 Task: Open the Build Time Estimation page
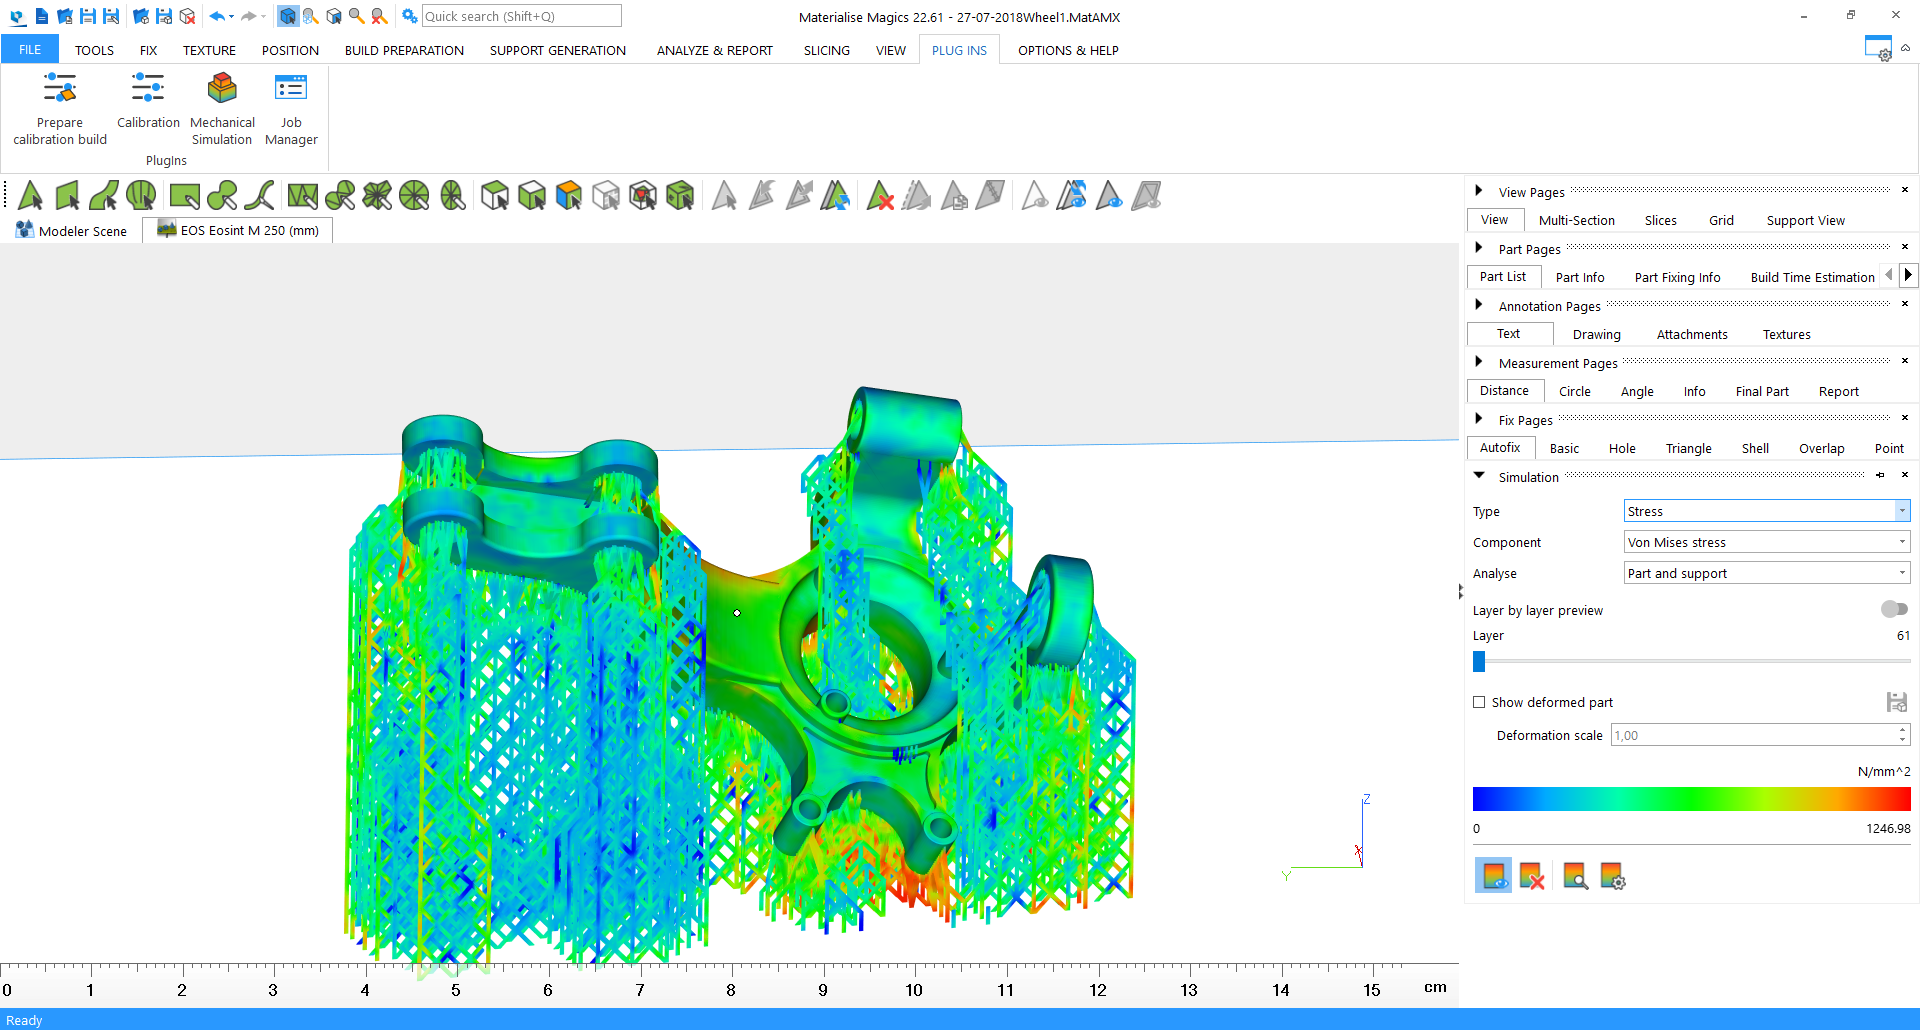pyautogui.click(x=1812, y=277)
